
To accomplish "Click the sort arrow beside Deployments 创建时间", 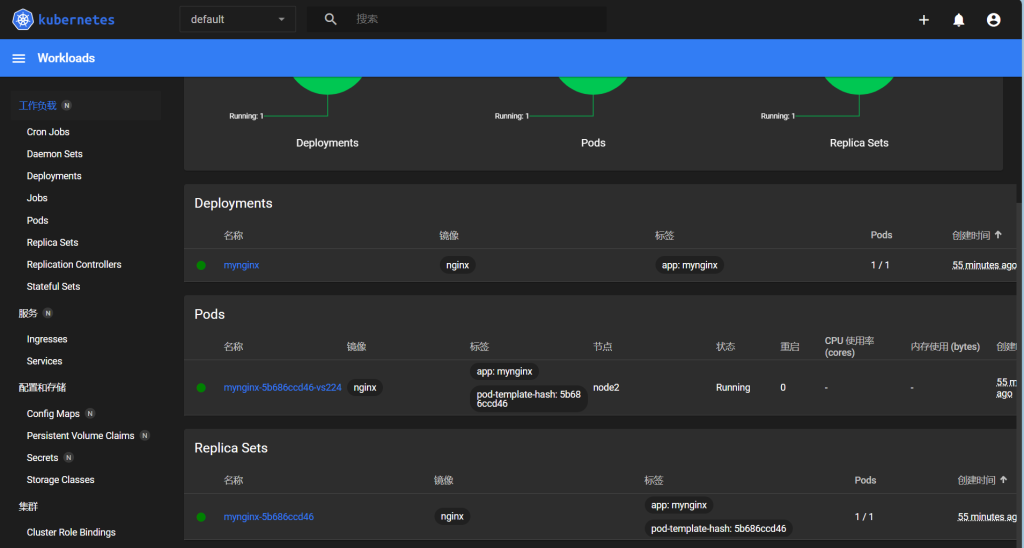I will point(998,235).
